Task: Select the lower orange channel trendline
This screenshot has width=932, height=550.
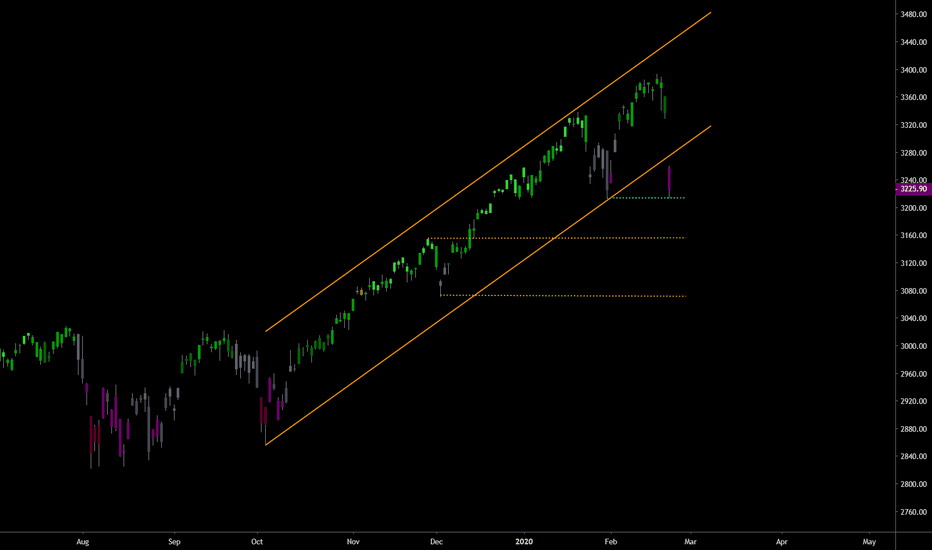Action: coord(487,285)
